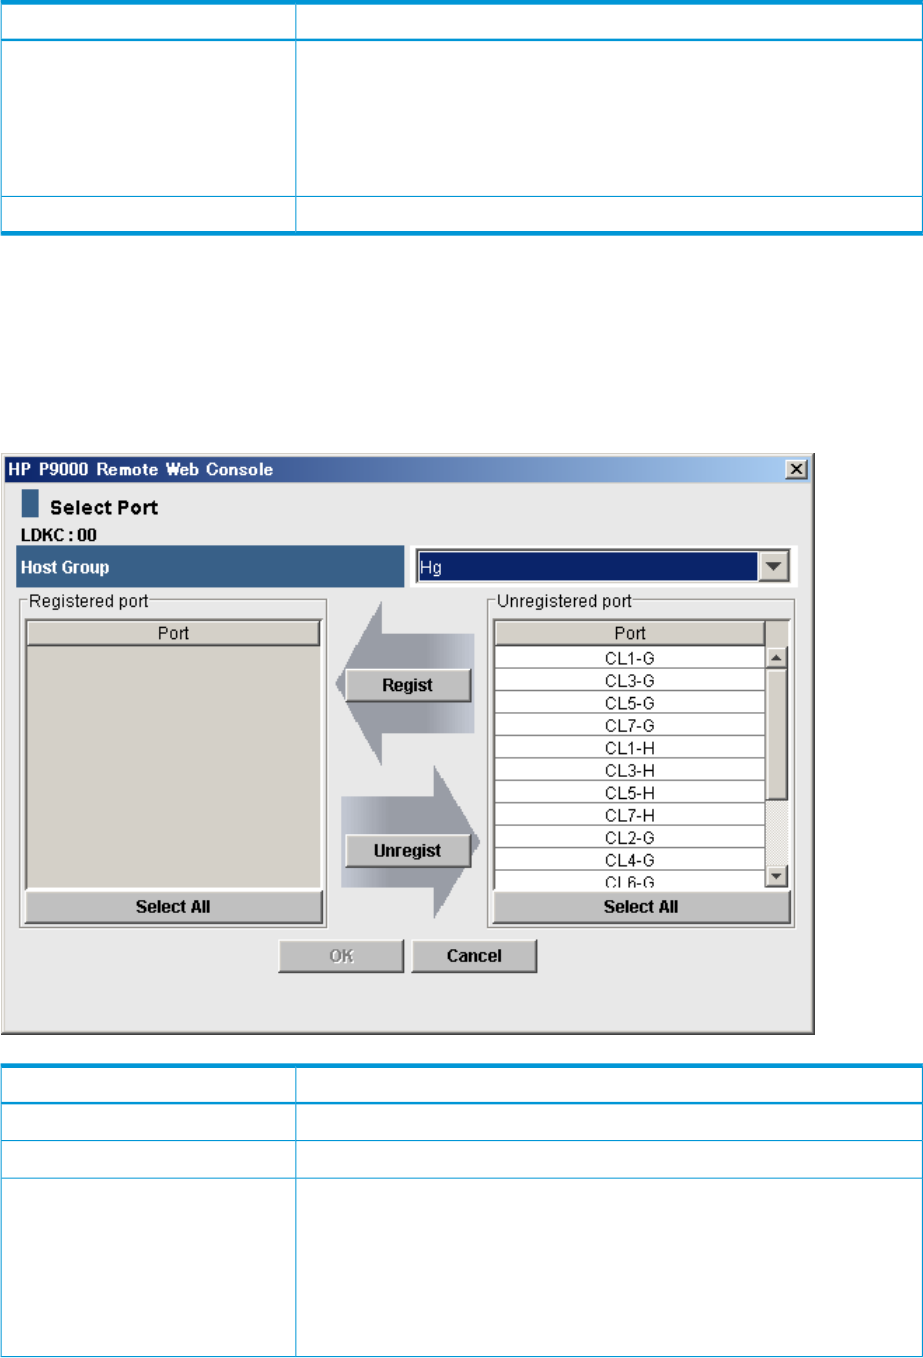Click the unregistered port list scrollbar thumb

coord(777,734)
